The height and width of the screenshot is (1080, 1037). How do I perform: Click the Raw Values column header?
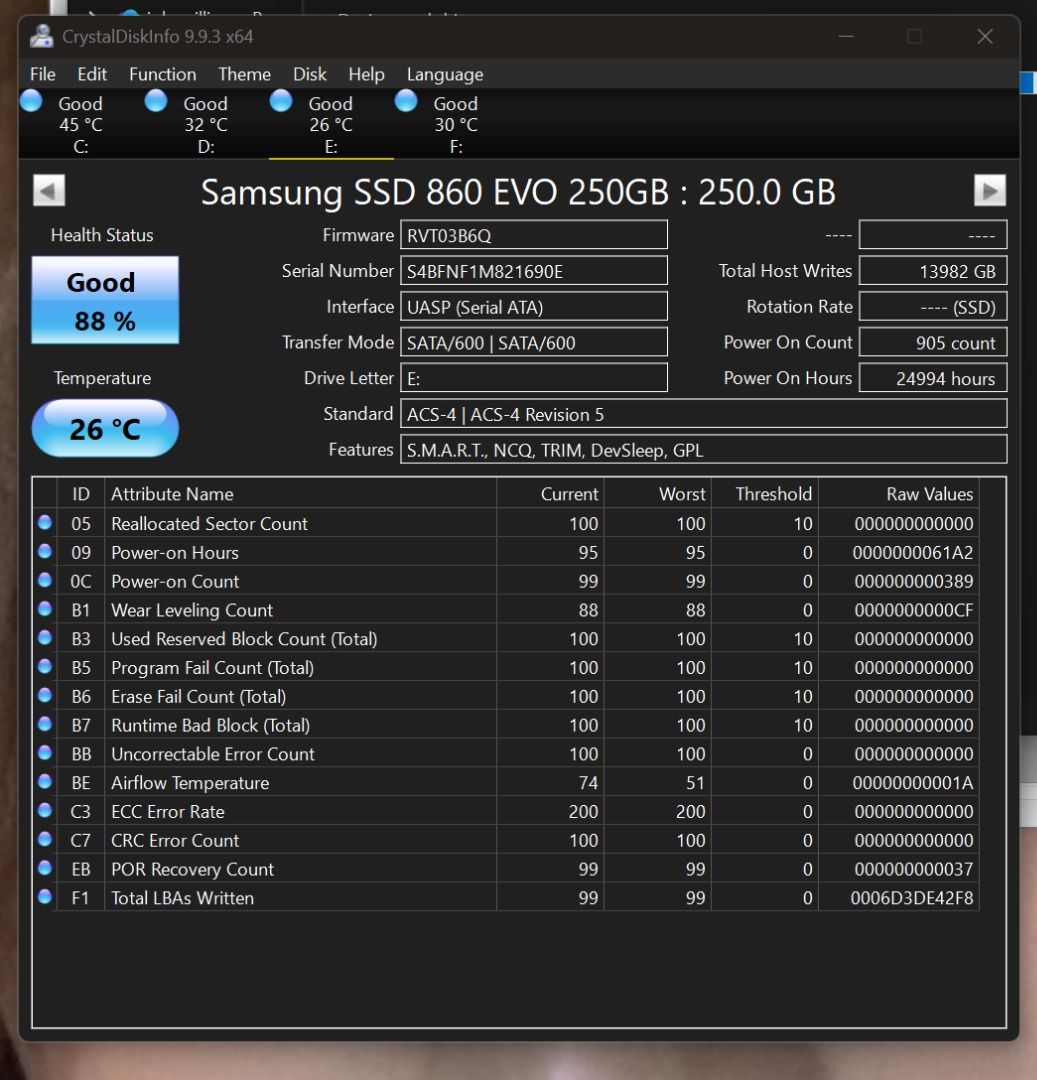coord(899,494)
